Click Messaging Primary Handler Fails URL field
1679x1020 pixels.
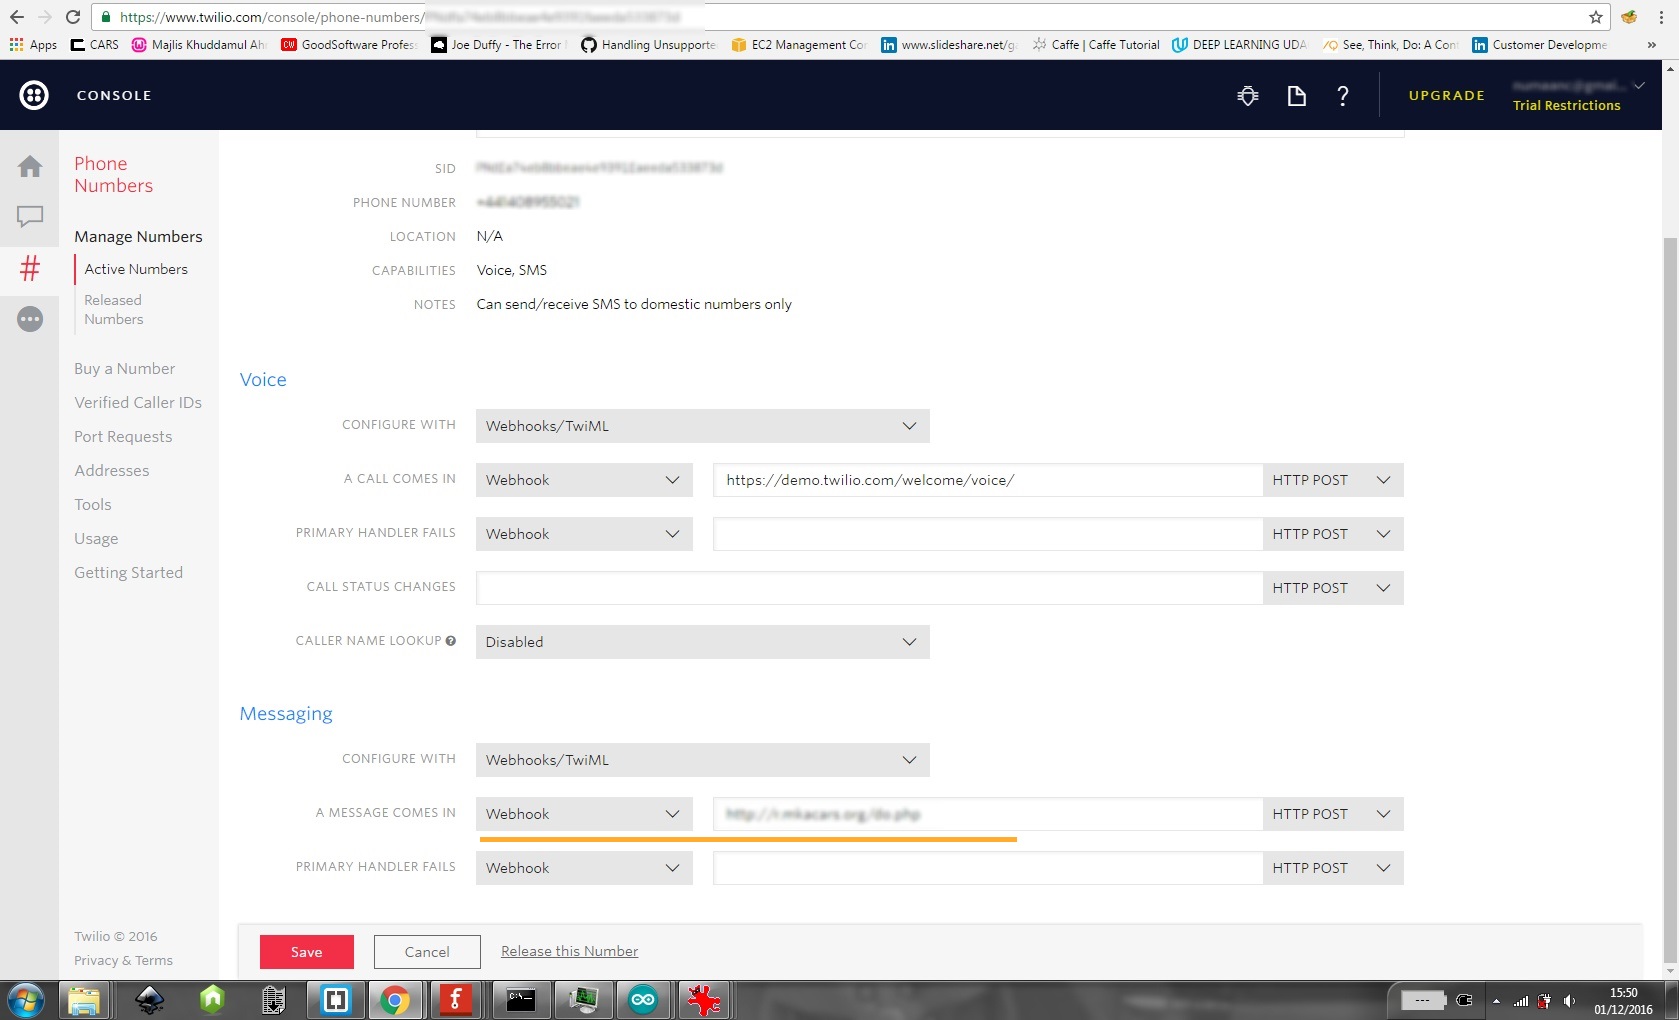pos(988,868)
